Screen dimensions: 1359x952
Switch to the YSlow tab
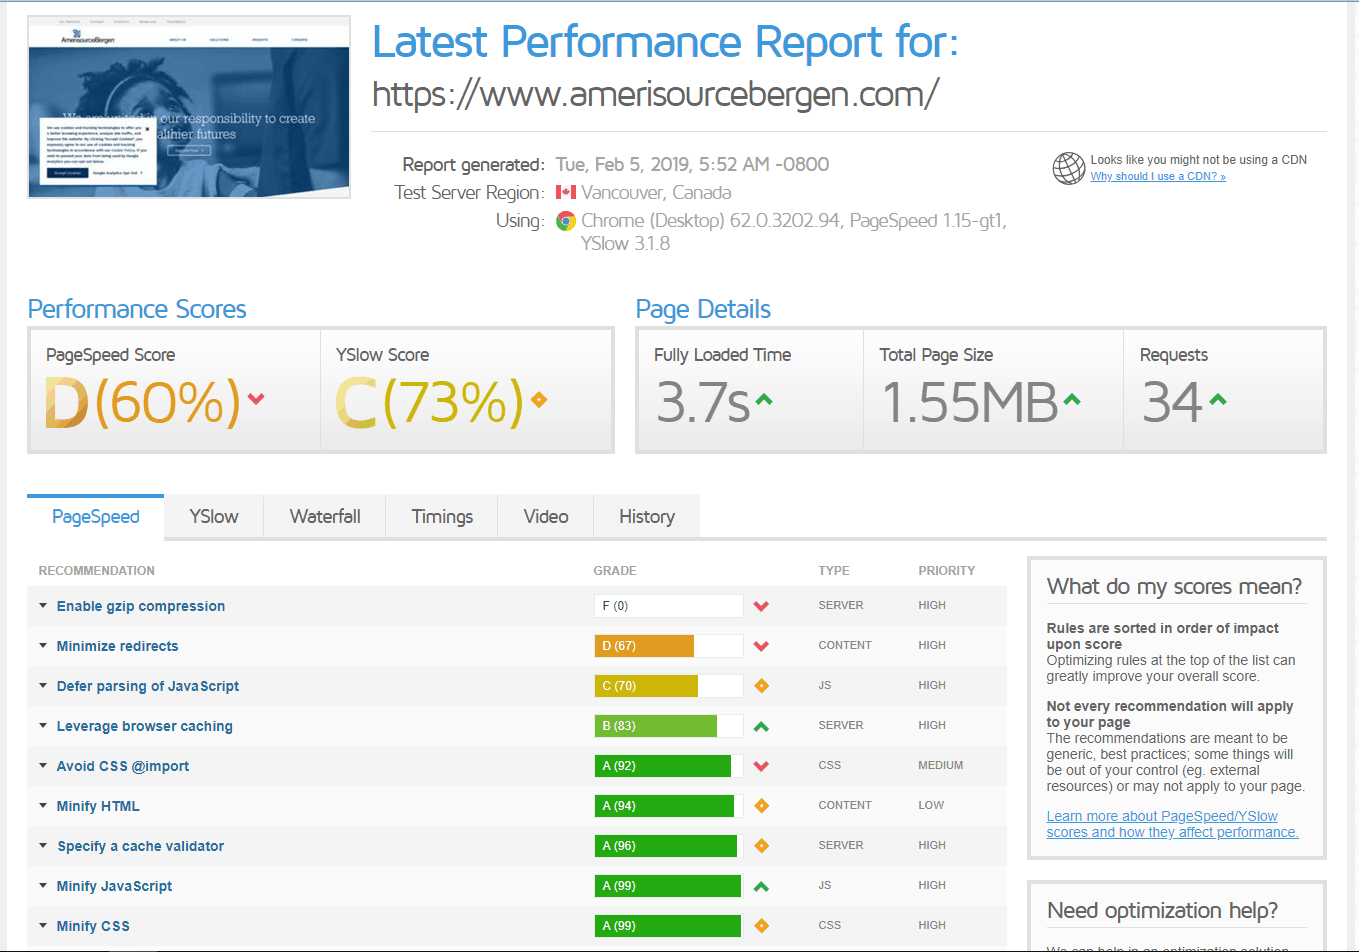pos(214,517)
